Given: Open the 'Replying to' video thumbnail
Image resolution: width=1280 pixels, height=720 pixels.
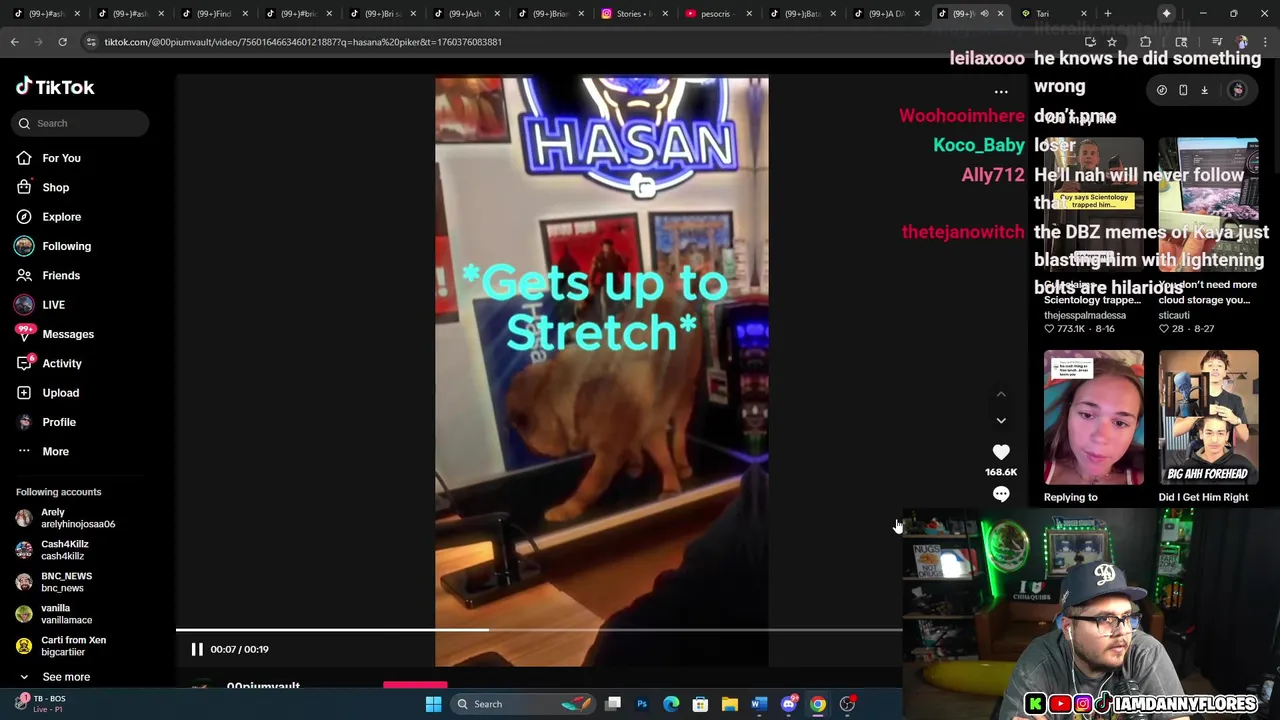Looking at the screenshot, I should [x=1094, y=419].
